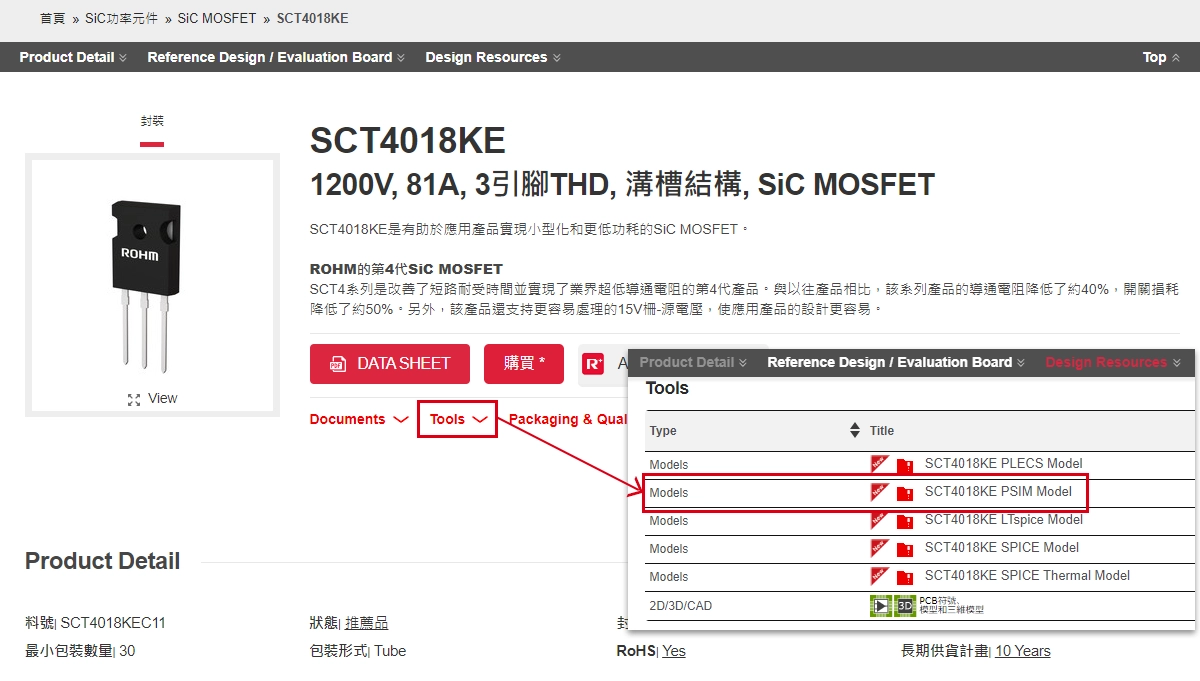Screen dimensions: 1200x681
Task: Click SCT4018KE LTspice Model title
Action: coord(1004,519)
